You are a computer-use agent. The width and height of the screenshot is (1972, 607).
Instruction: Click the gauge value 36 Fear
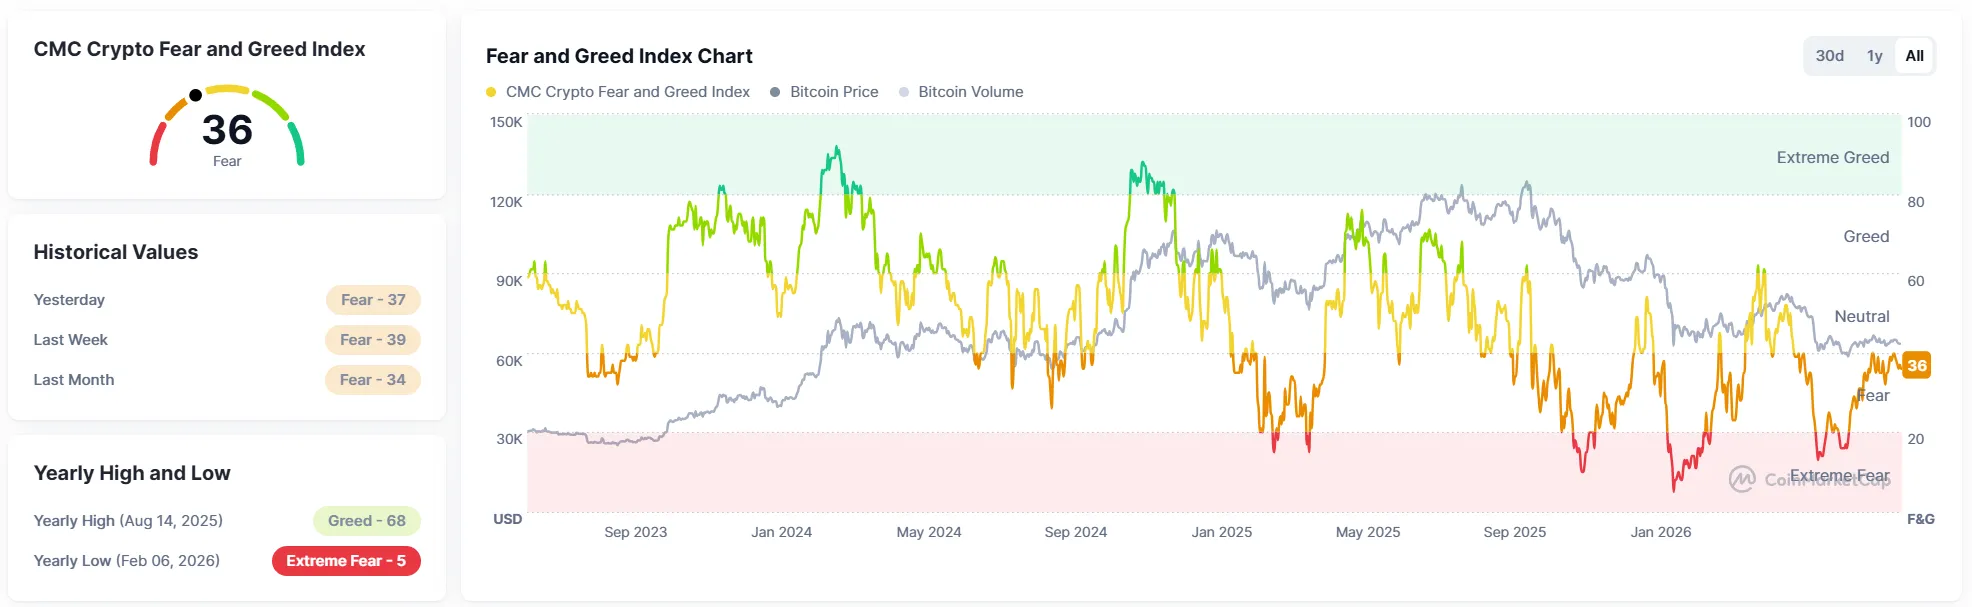click(227, 138)
